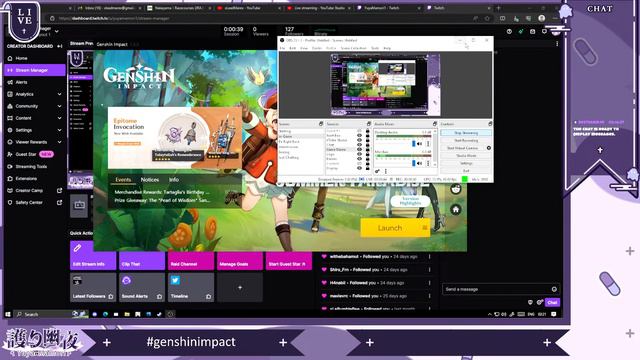Pop out the OBS Controls dock

(x=490, y=124)
